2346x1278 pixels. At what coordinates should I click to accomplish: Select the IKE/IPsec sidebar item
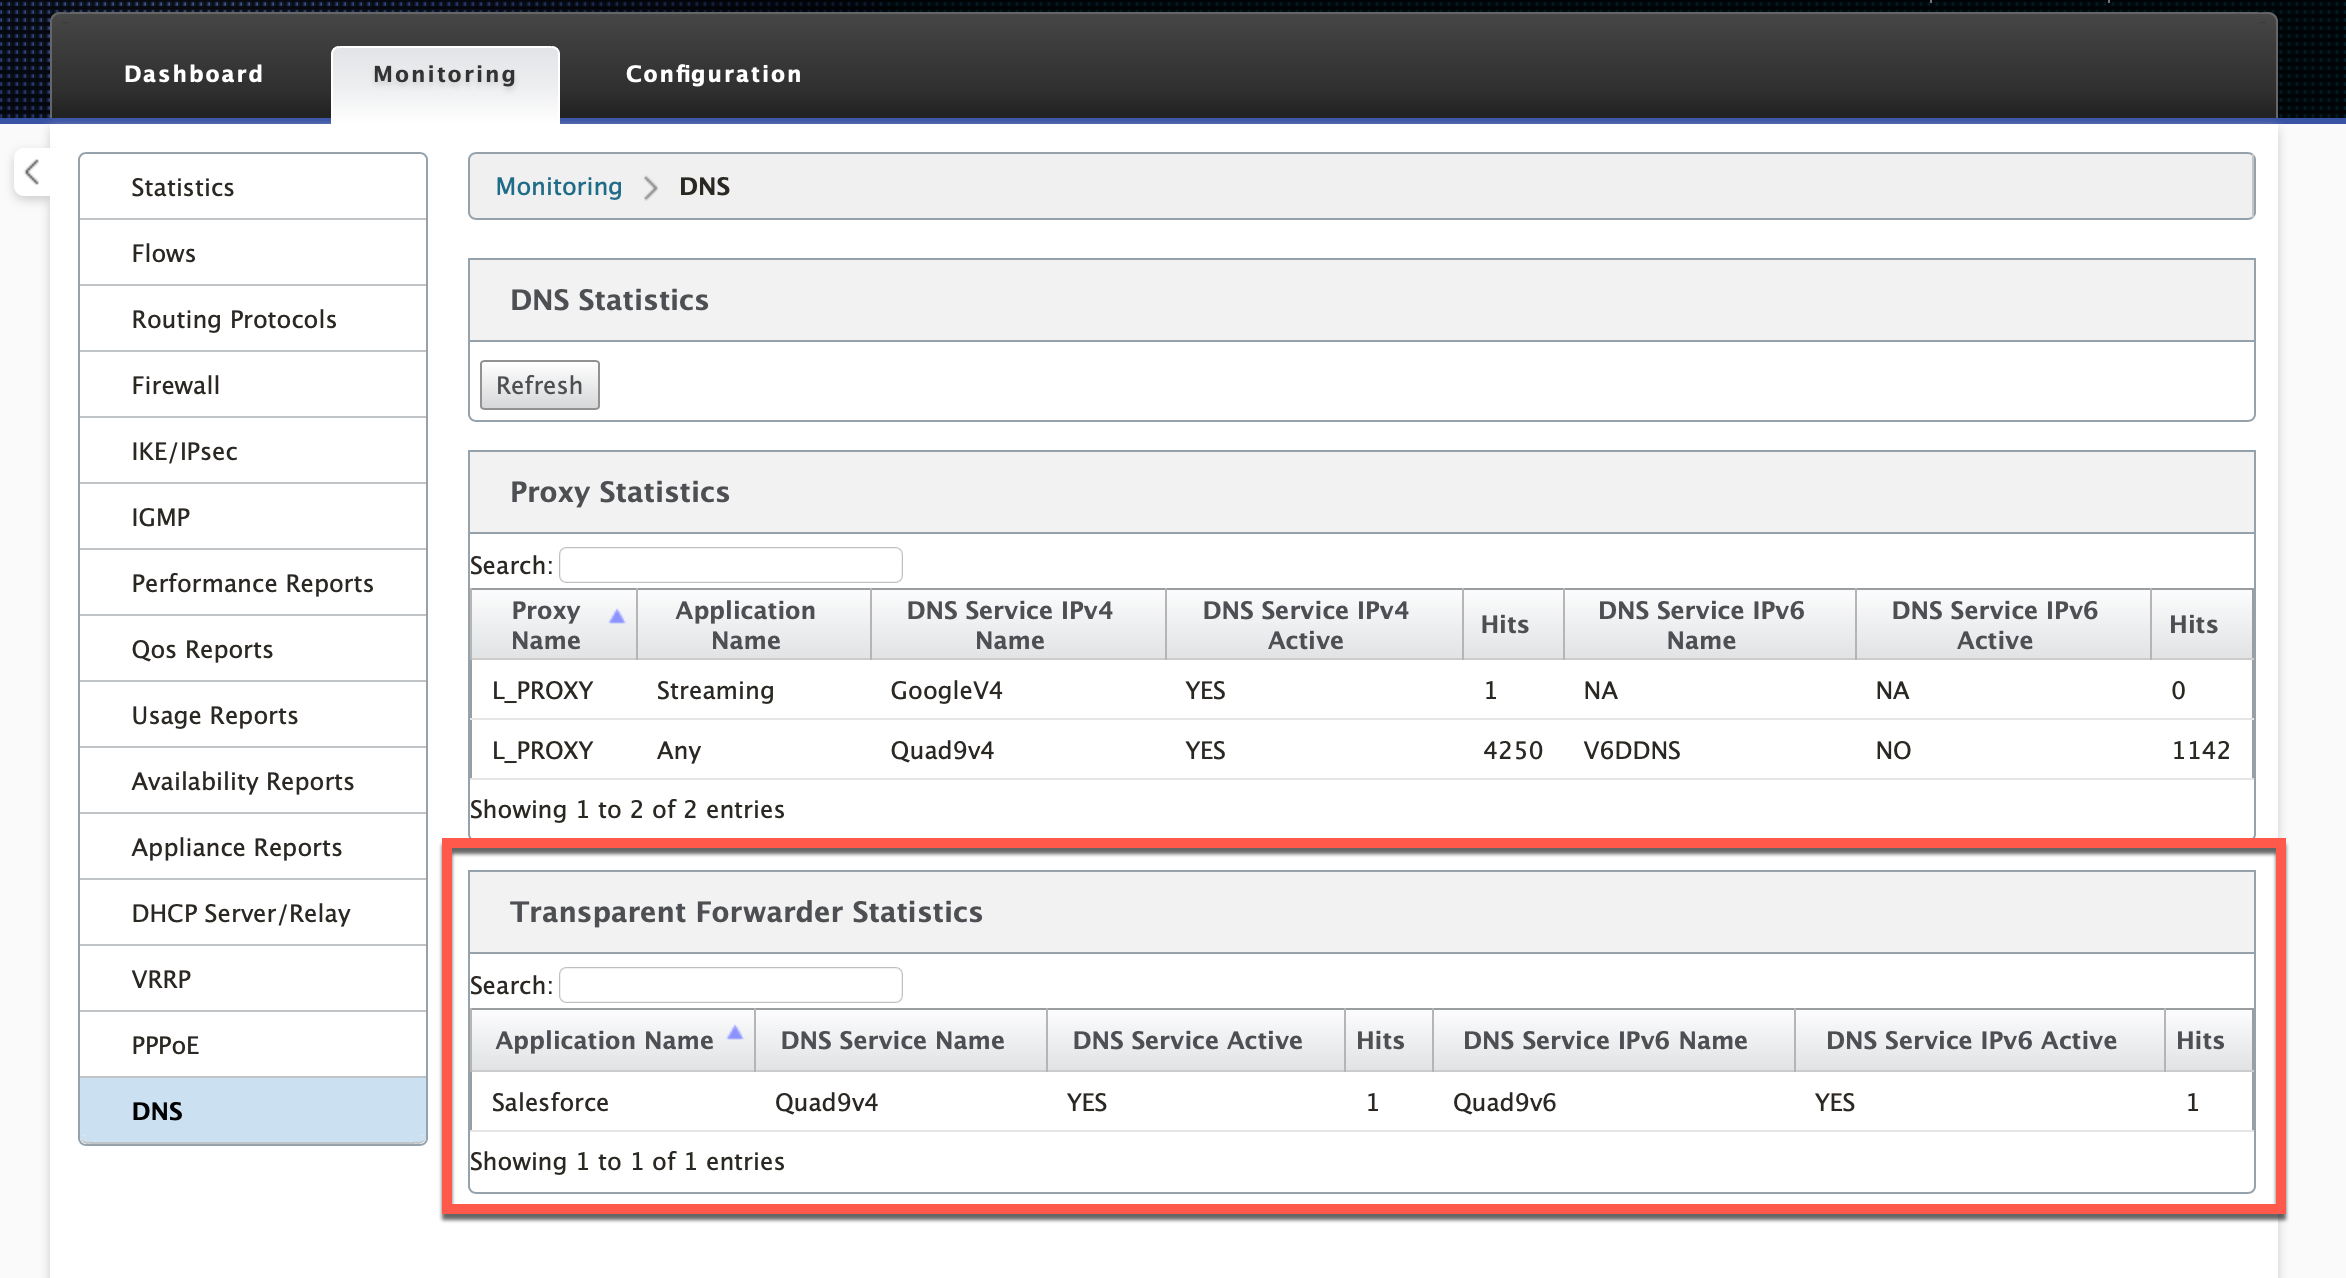click(x=253, y=451)
